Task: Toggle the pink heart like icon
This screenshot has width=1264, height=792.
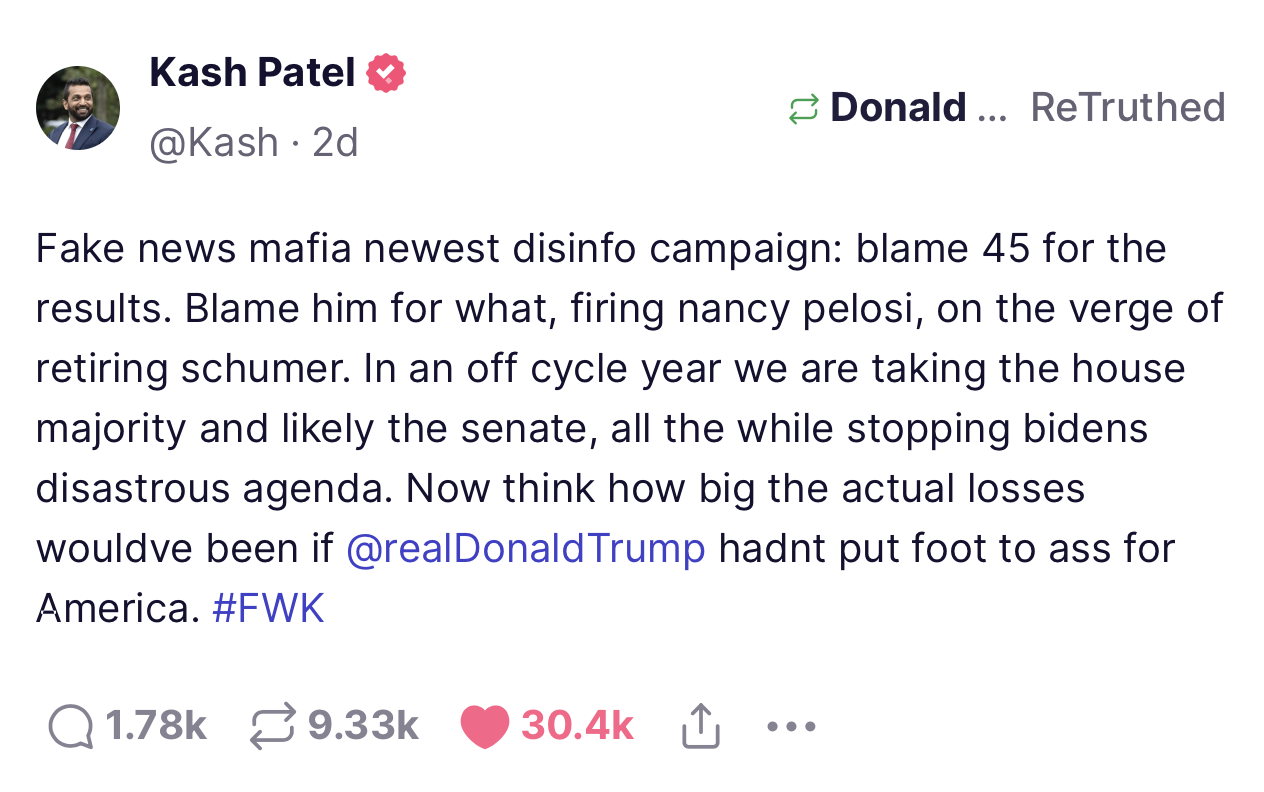Action: point(485,726)
